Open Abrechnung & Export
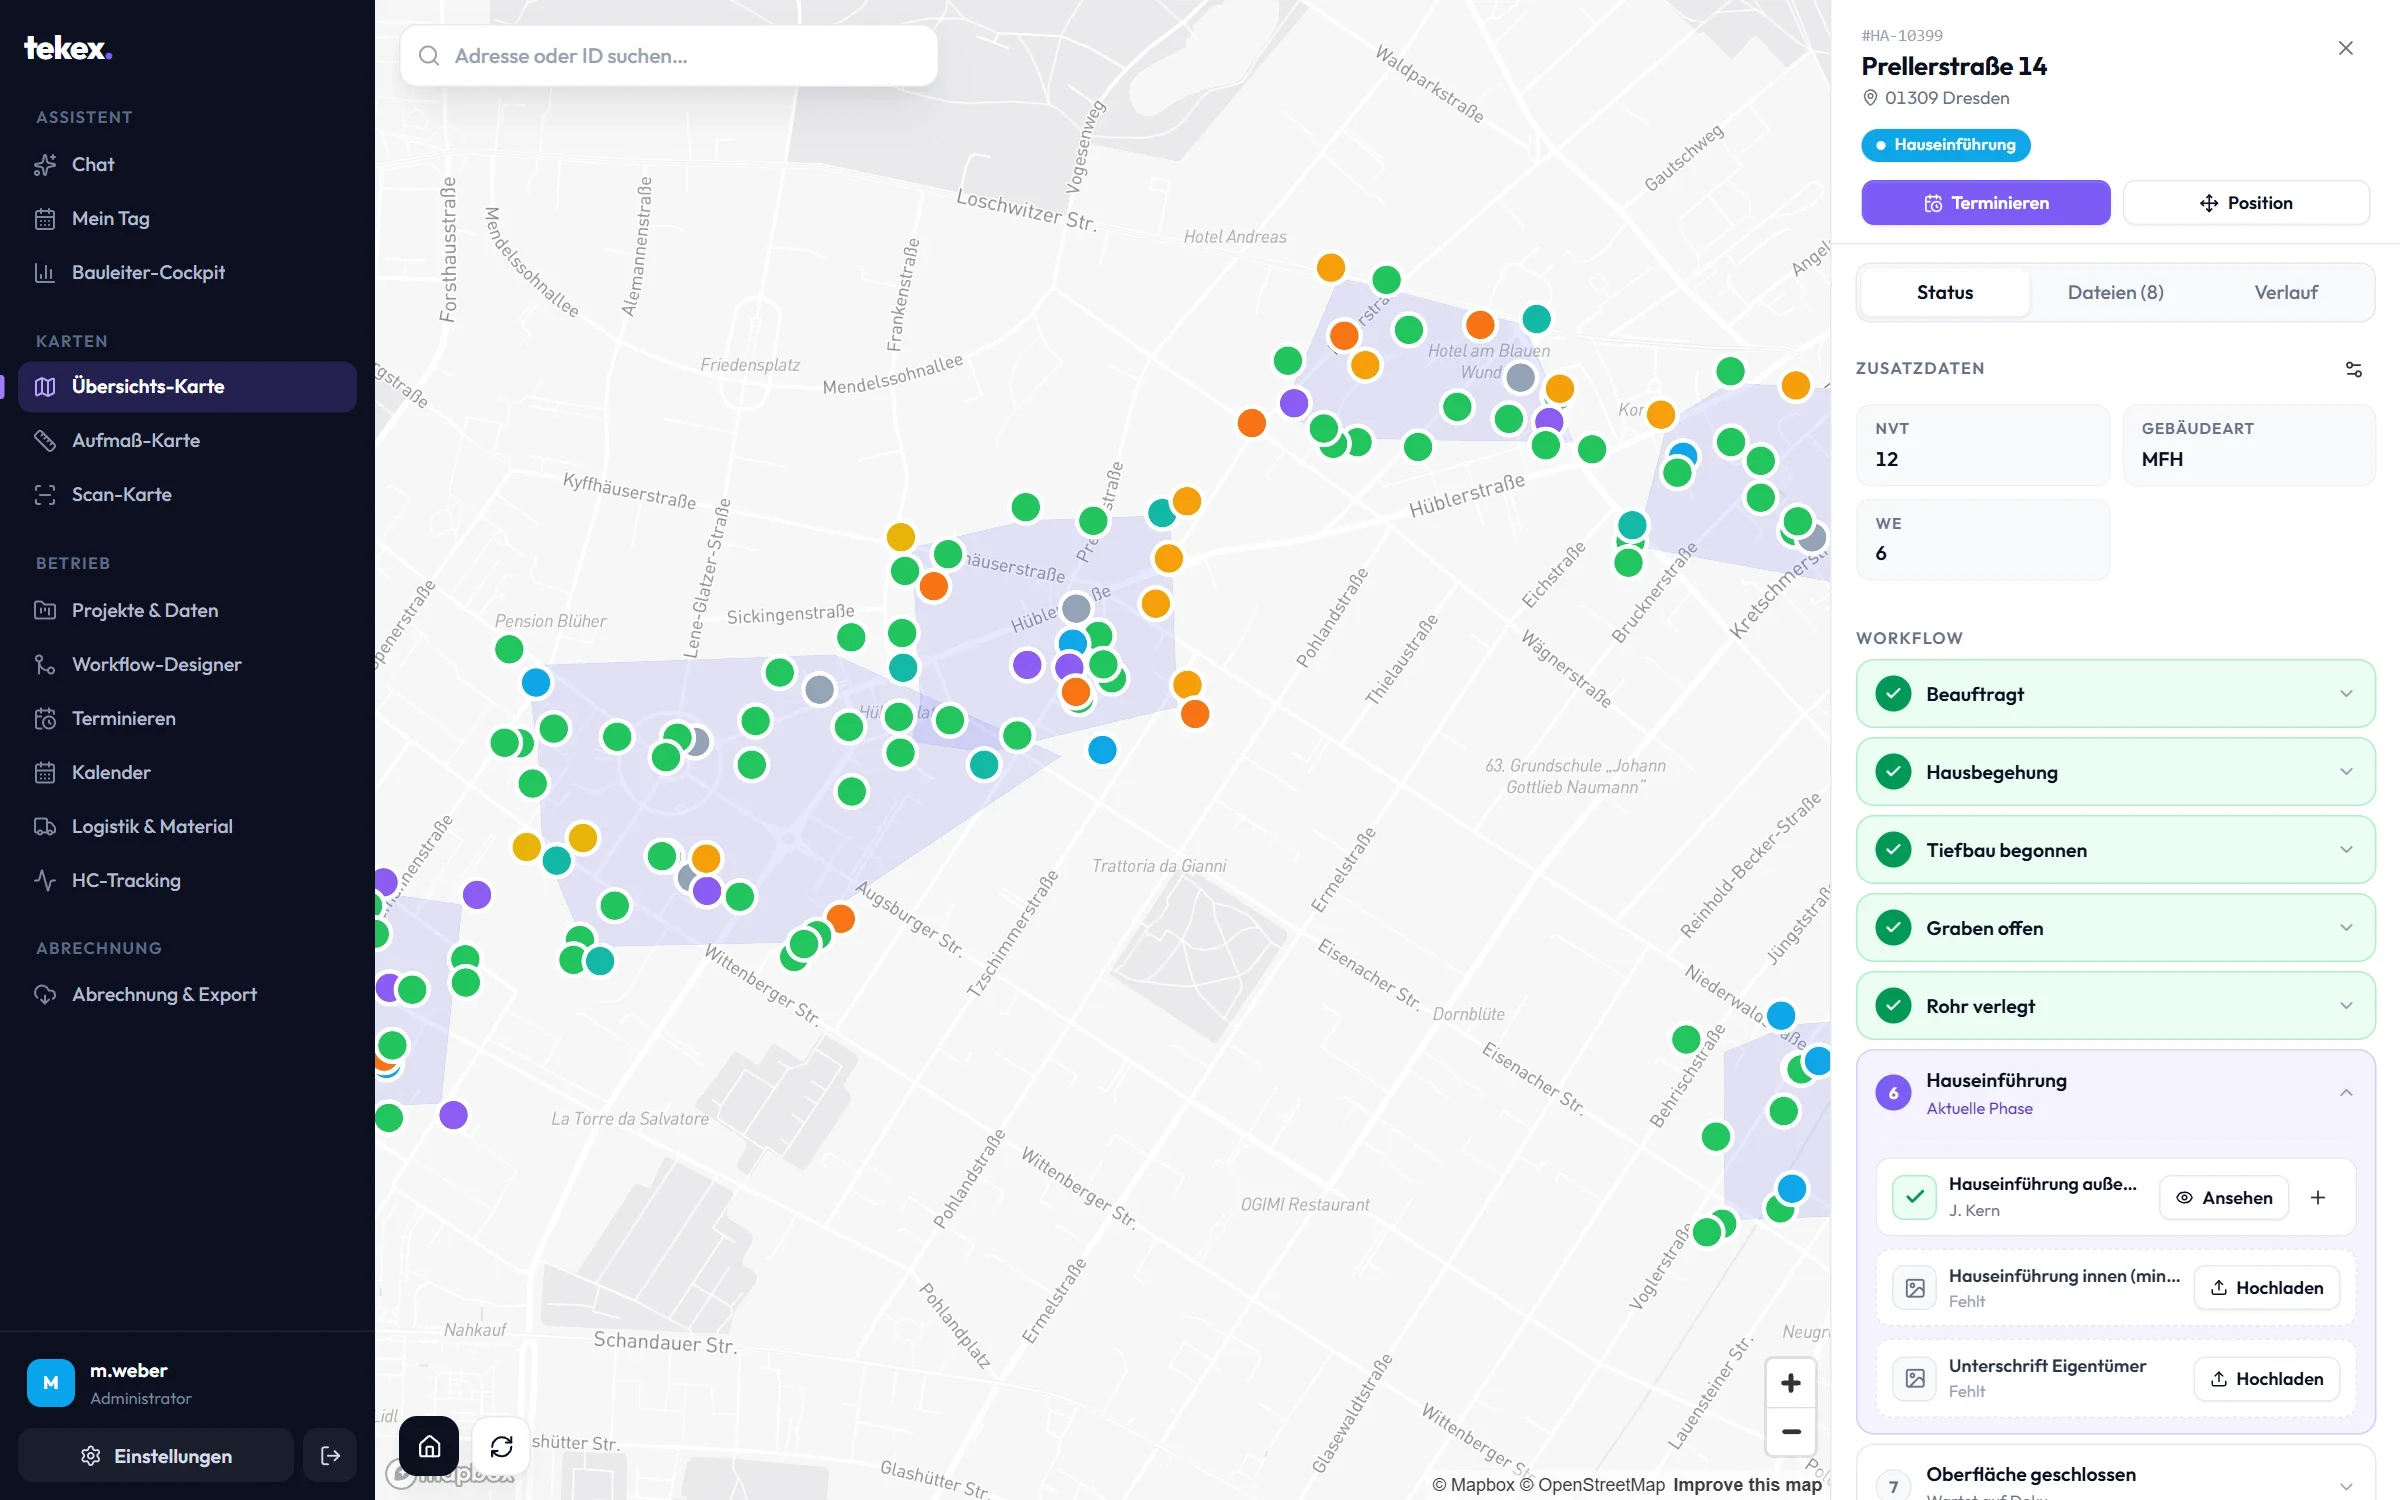The width and height of the screenshot is (2400, 1500). tap(187, 994)
